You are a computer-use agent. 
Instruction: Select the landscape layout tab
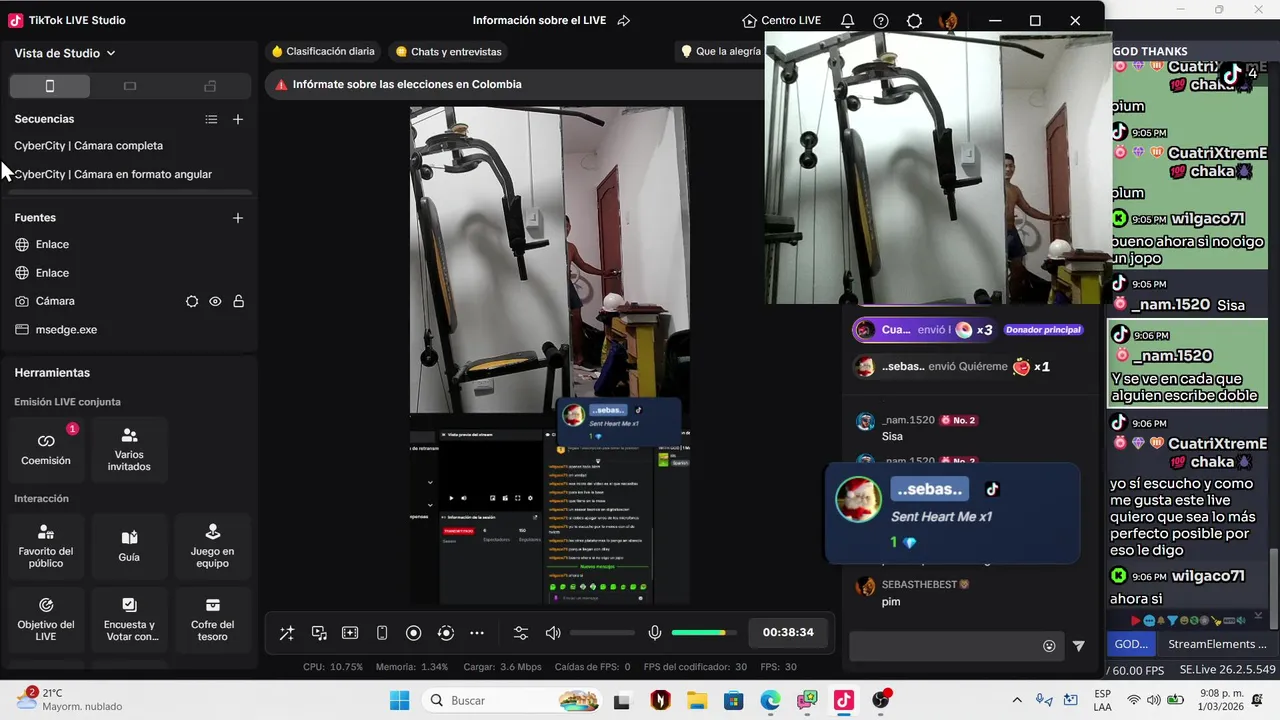130,86
